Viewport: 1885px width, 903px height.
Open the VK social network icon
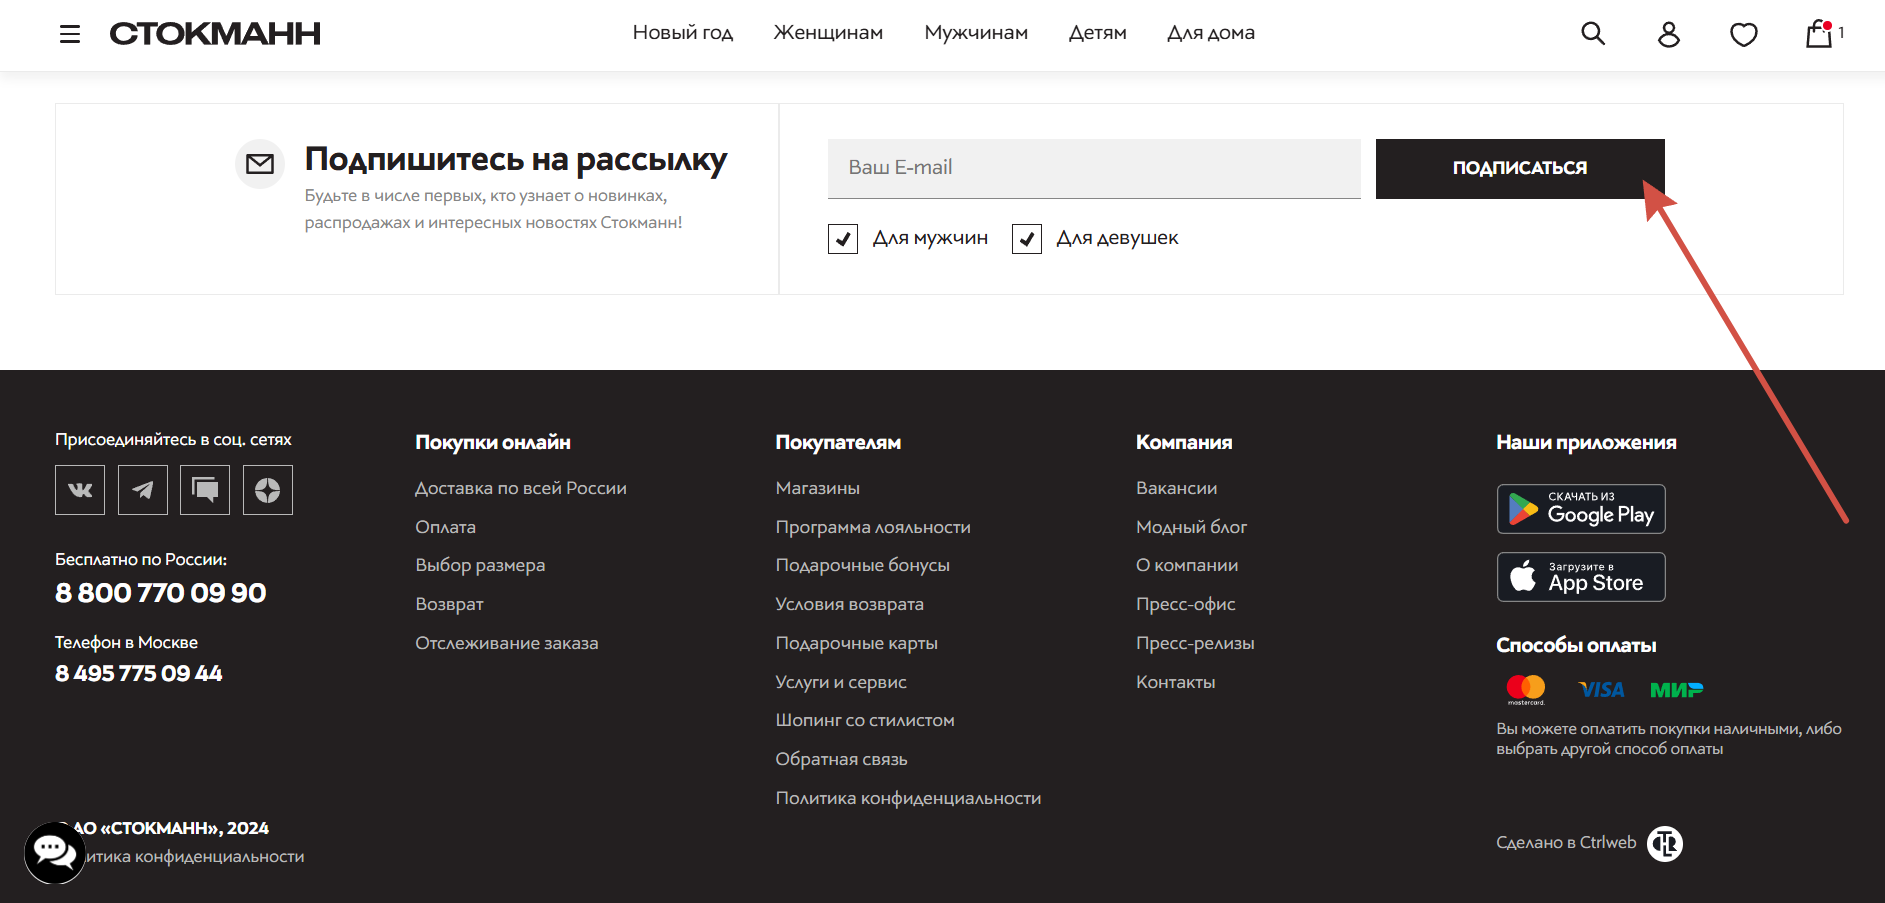[x=80, y=490]
